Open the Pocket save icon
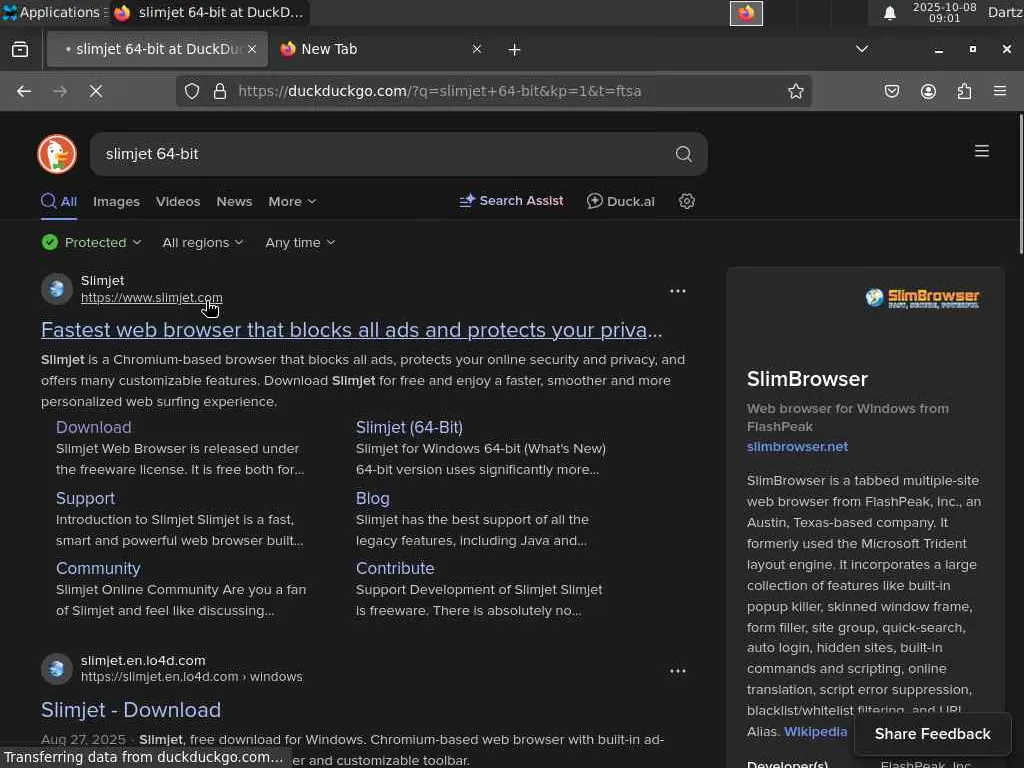 (x=892, y=91)
